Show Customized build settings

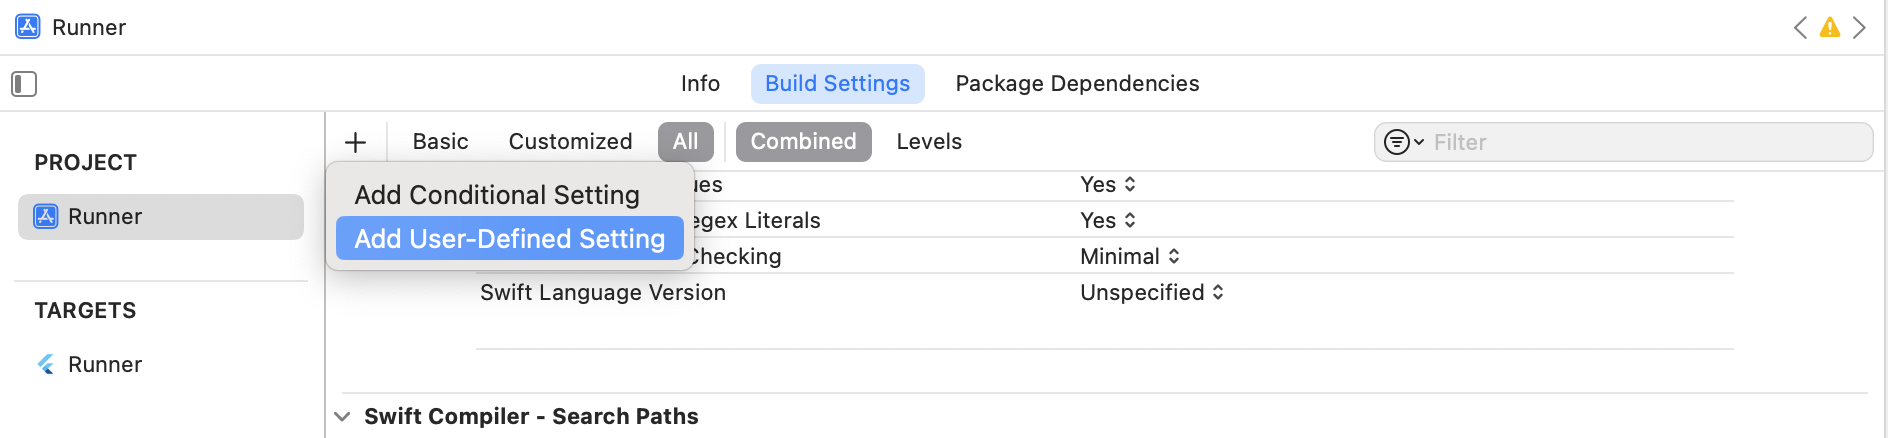(x=570, y=142)
